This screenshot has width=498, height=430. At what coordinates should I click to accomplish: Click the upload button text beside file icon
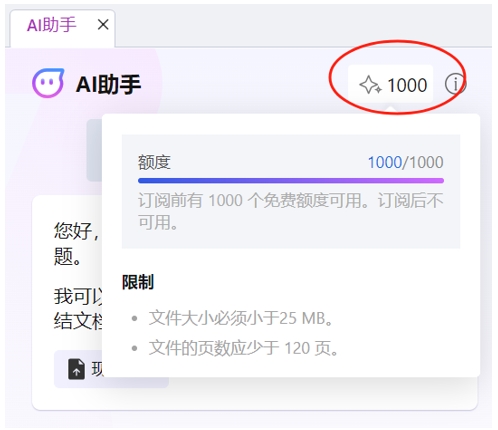97,369
